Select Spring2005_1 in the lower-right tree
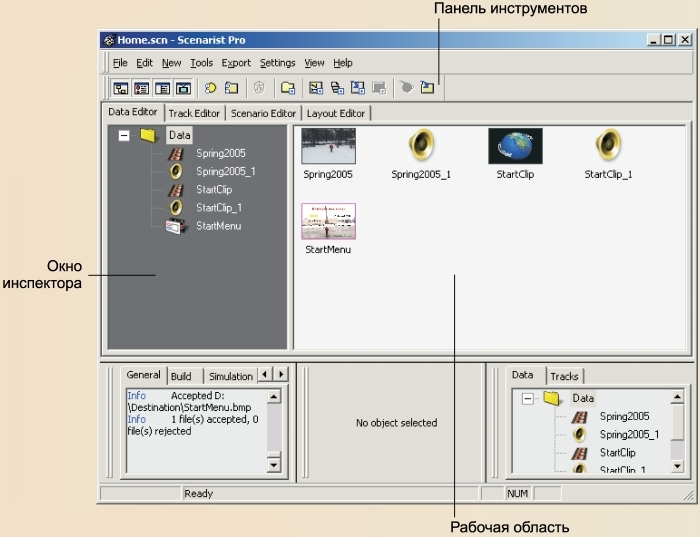 (x=629, y=434)
